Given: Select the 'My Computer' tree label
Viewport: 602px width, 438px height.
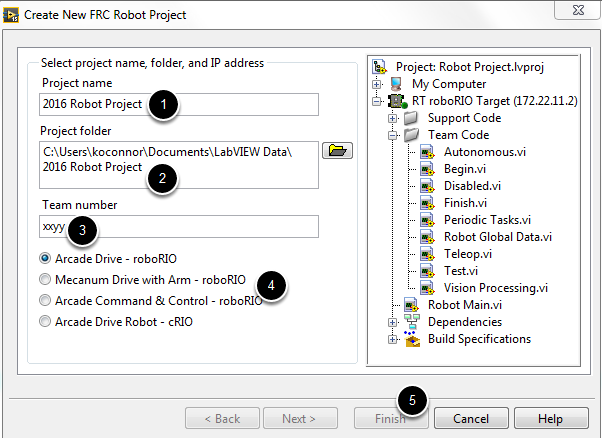Looking at the screenshot, I should click(x=449, y=84).
